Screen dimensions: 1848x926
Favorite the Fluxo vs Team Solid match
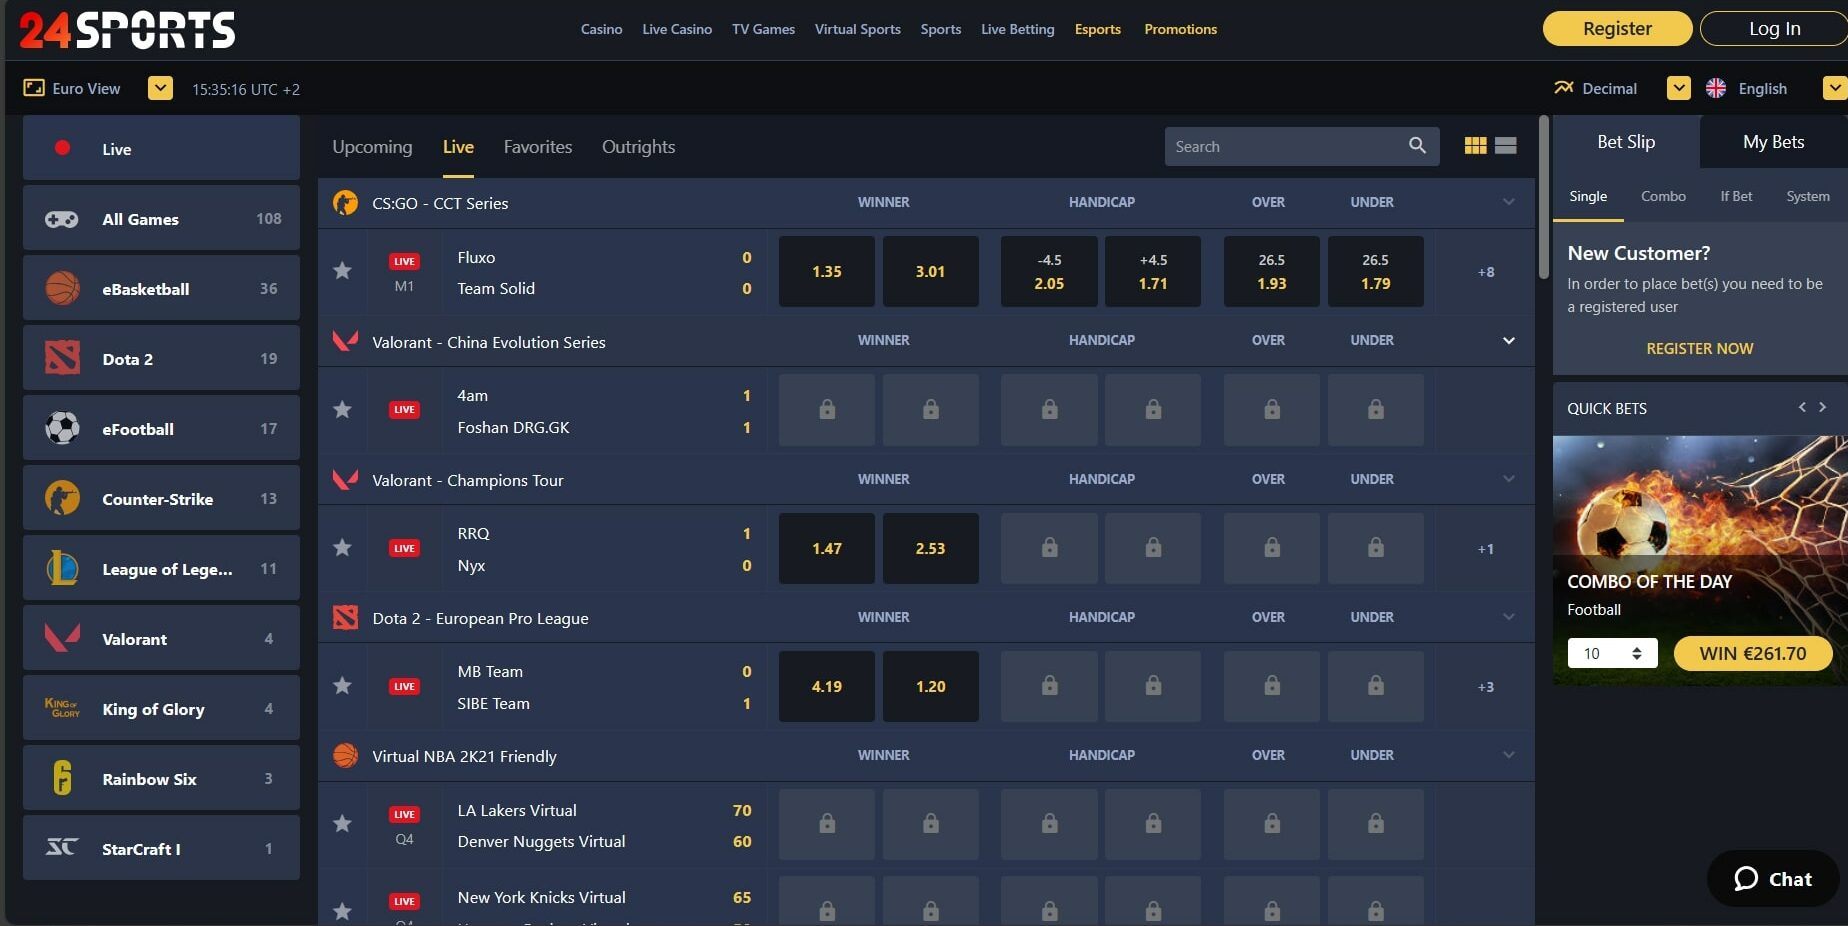(342, 271)
